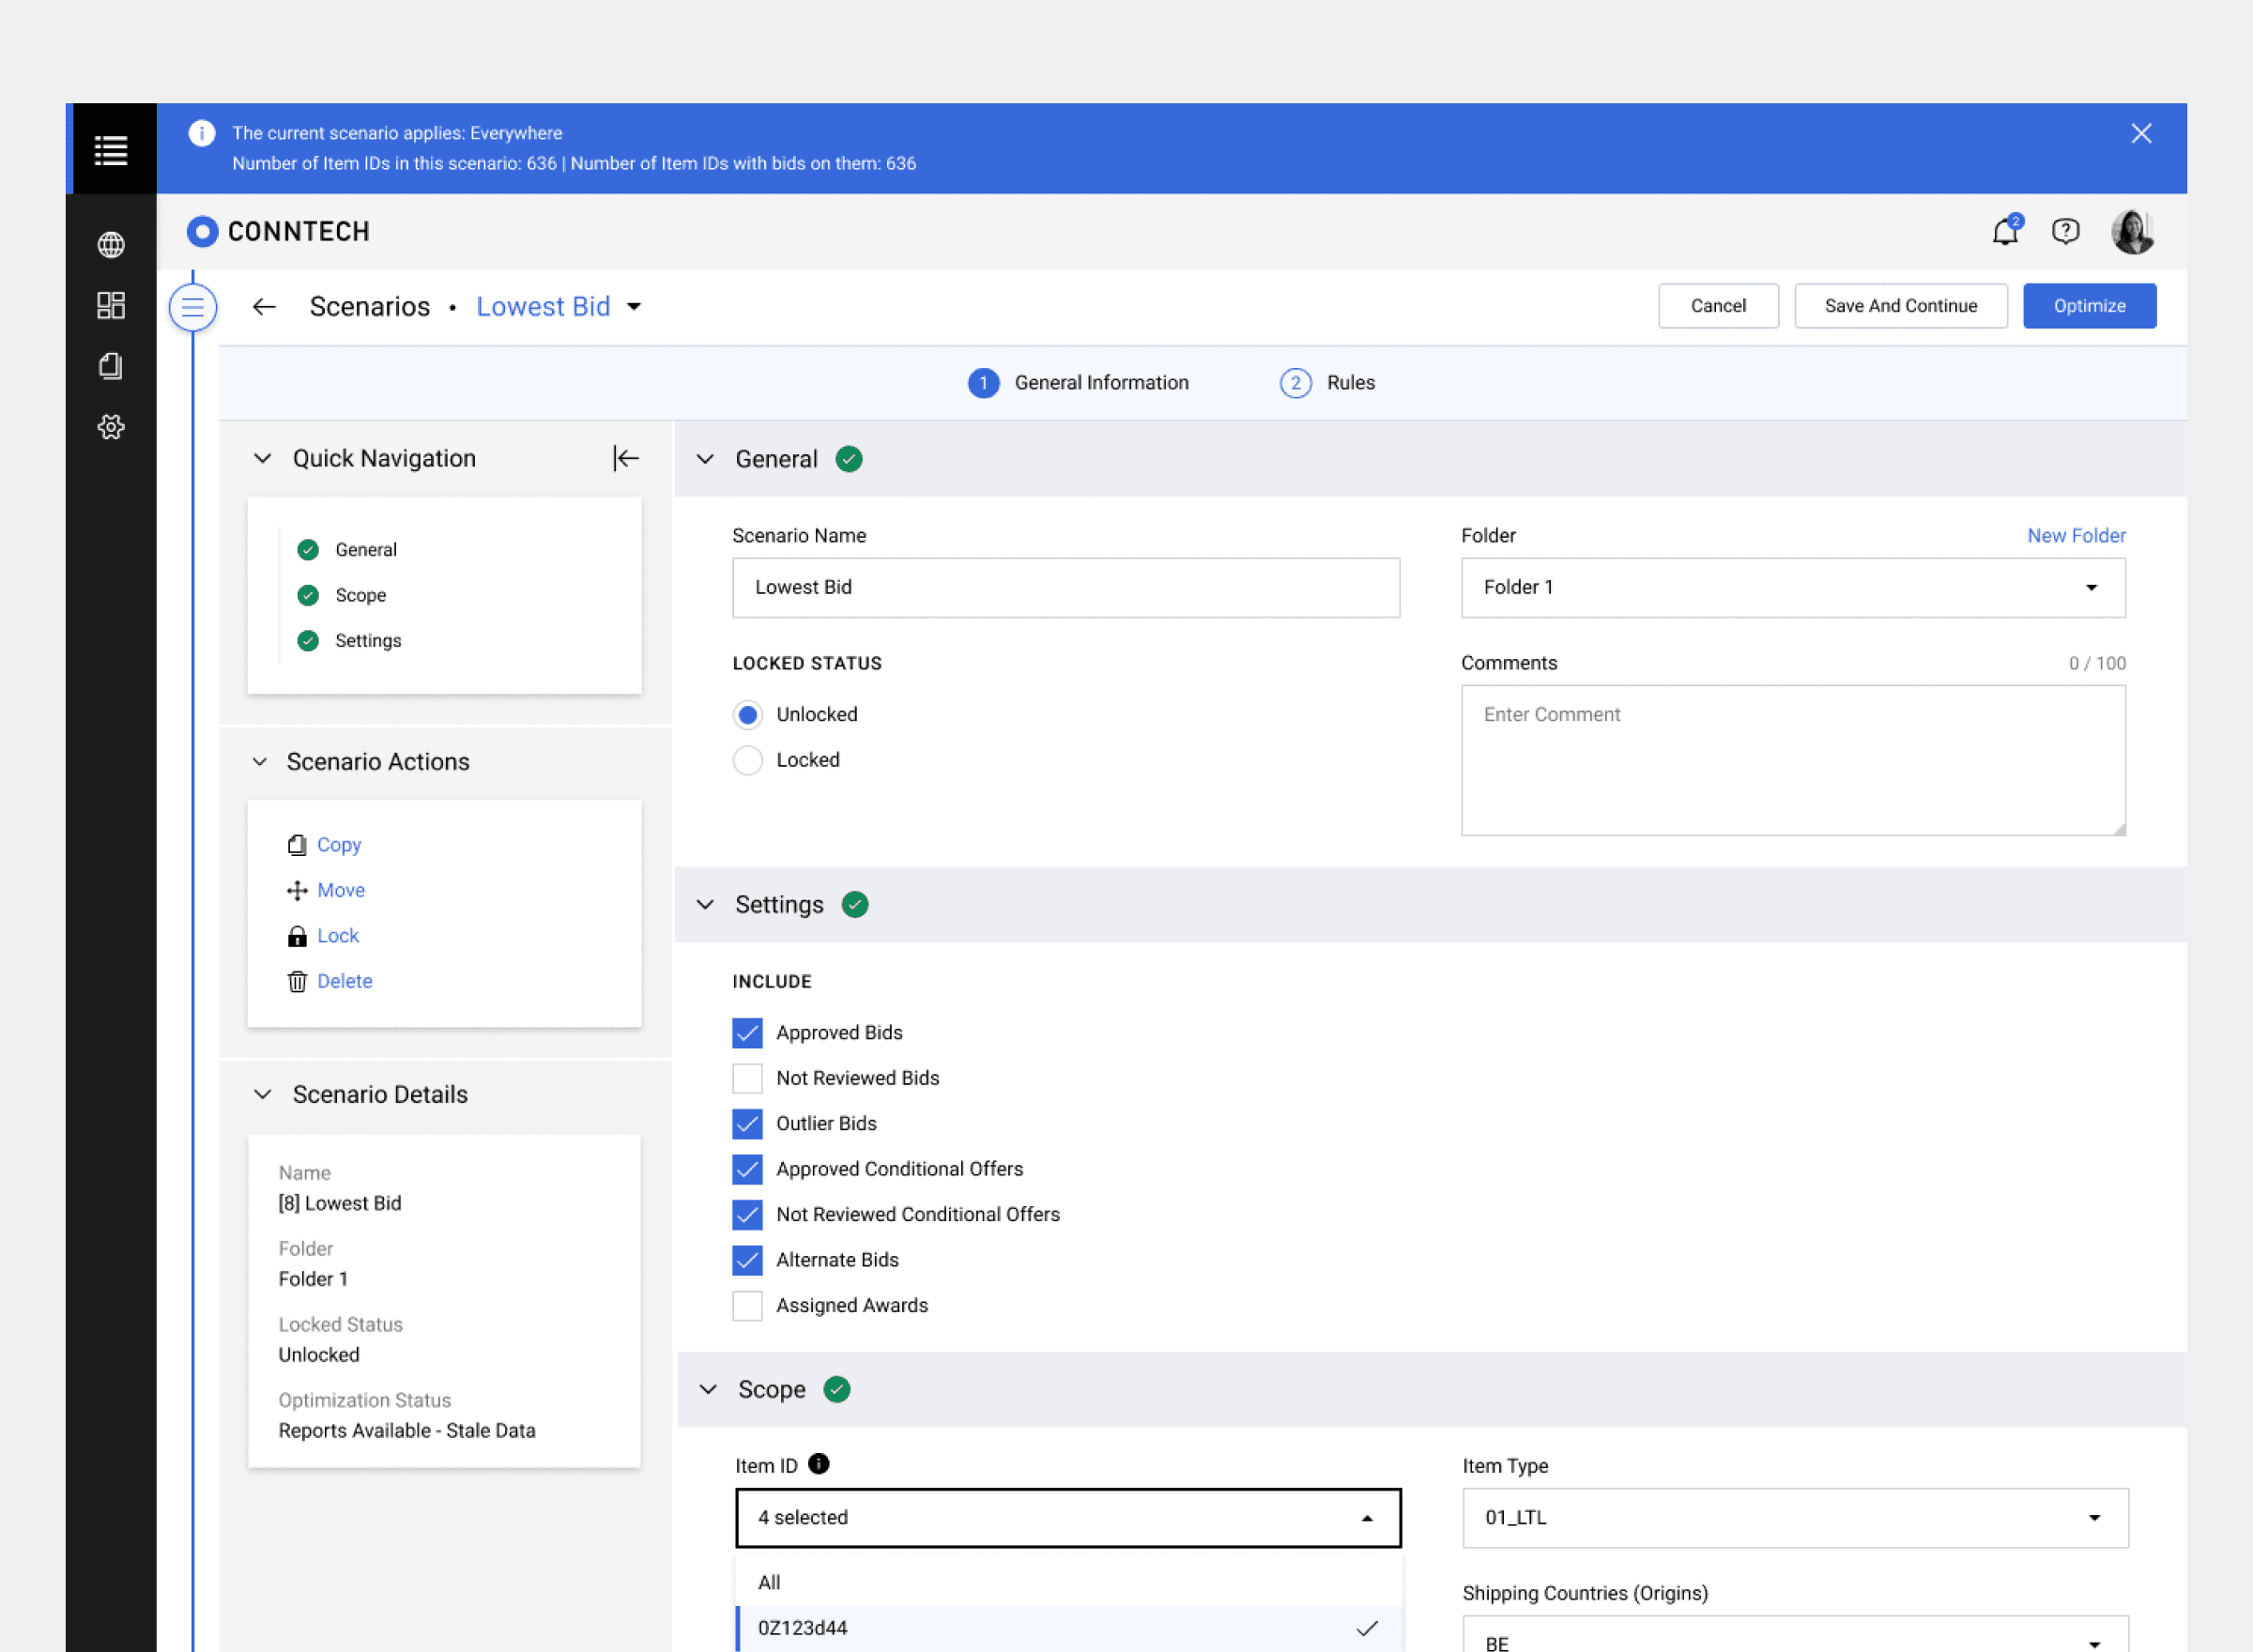
Task: Click the help question mark icon
Action: tap(2066, 231)
